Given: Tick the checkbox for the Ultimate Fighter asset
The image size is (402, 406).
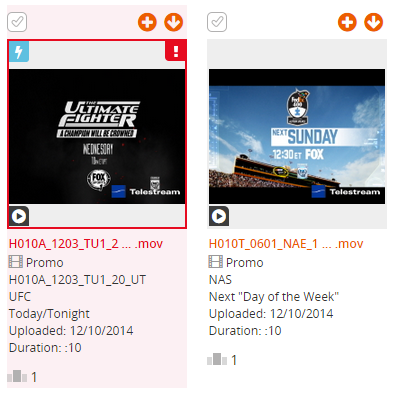Looking at the screenshot, I should [17, 22].
